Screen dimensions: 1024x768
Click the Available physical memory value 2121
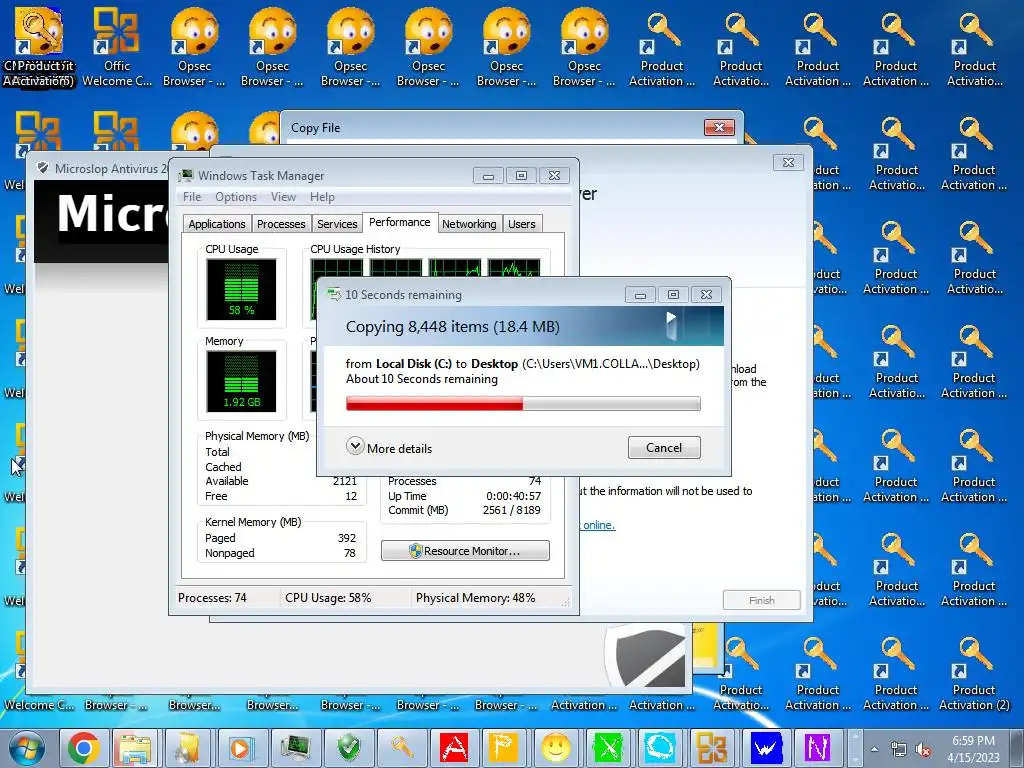tap(345, 481)
